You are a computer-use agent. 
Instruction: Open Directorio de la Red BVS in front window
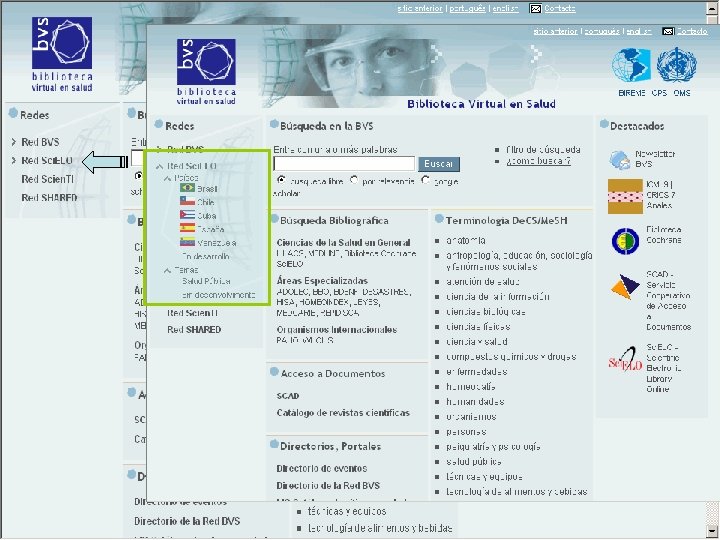[328, 485]
